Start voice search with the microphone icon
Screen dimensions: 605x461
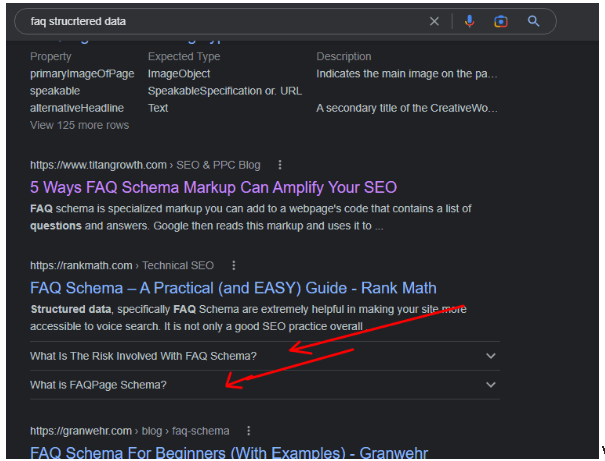pyautogui.click(x=469, y=21)
